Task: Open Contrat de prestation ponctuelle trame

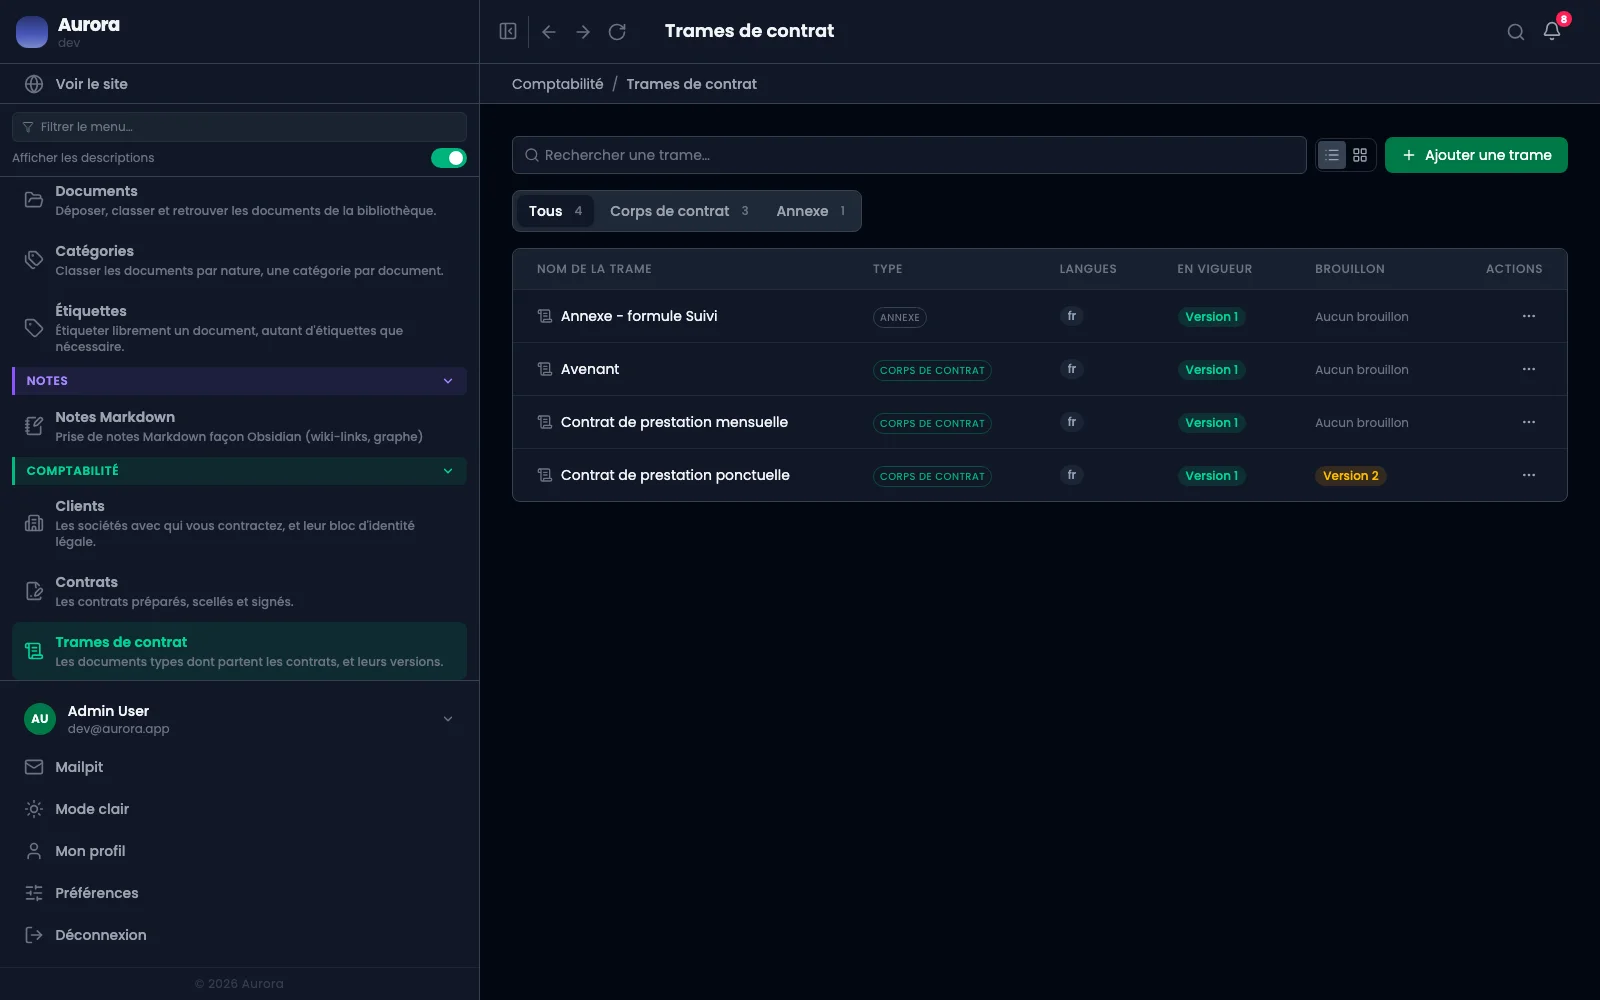Action: pos(675,475)
